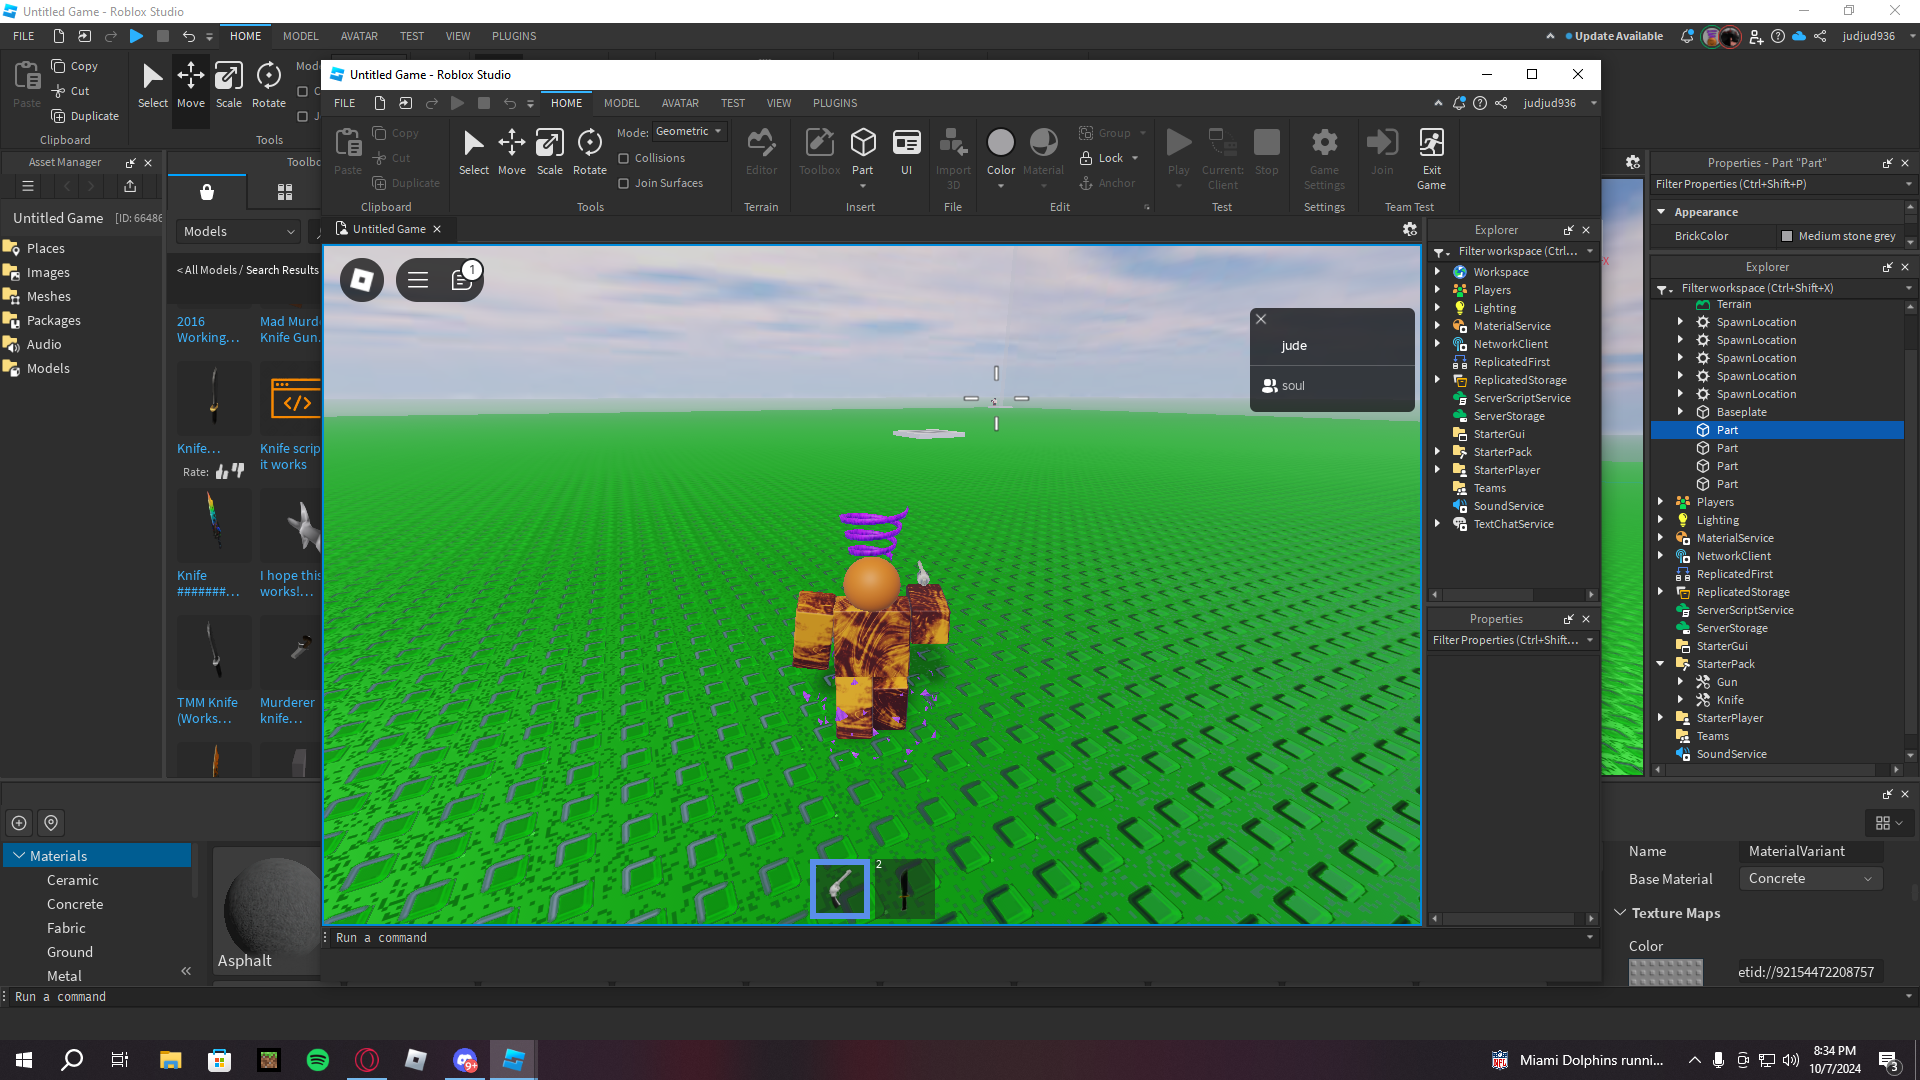Toggle the Join Surfaces checkbox
The height and width of the screenshot is (1080, 1920).
click(624, 183)
